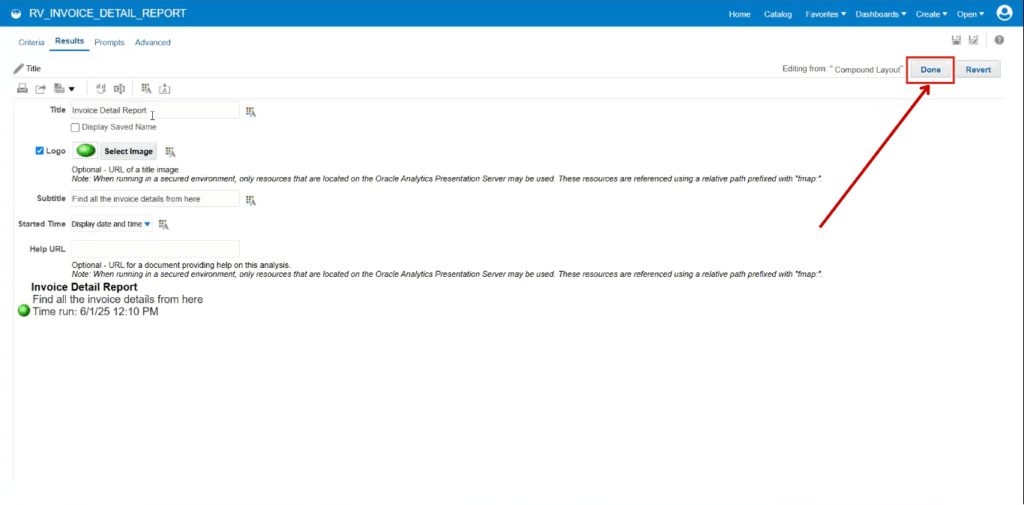Viewport: 1024px width, 505px height.
Task: Open the Favorites dropdown menu
Action: (x=825, y=14)
